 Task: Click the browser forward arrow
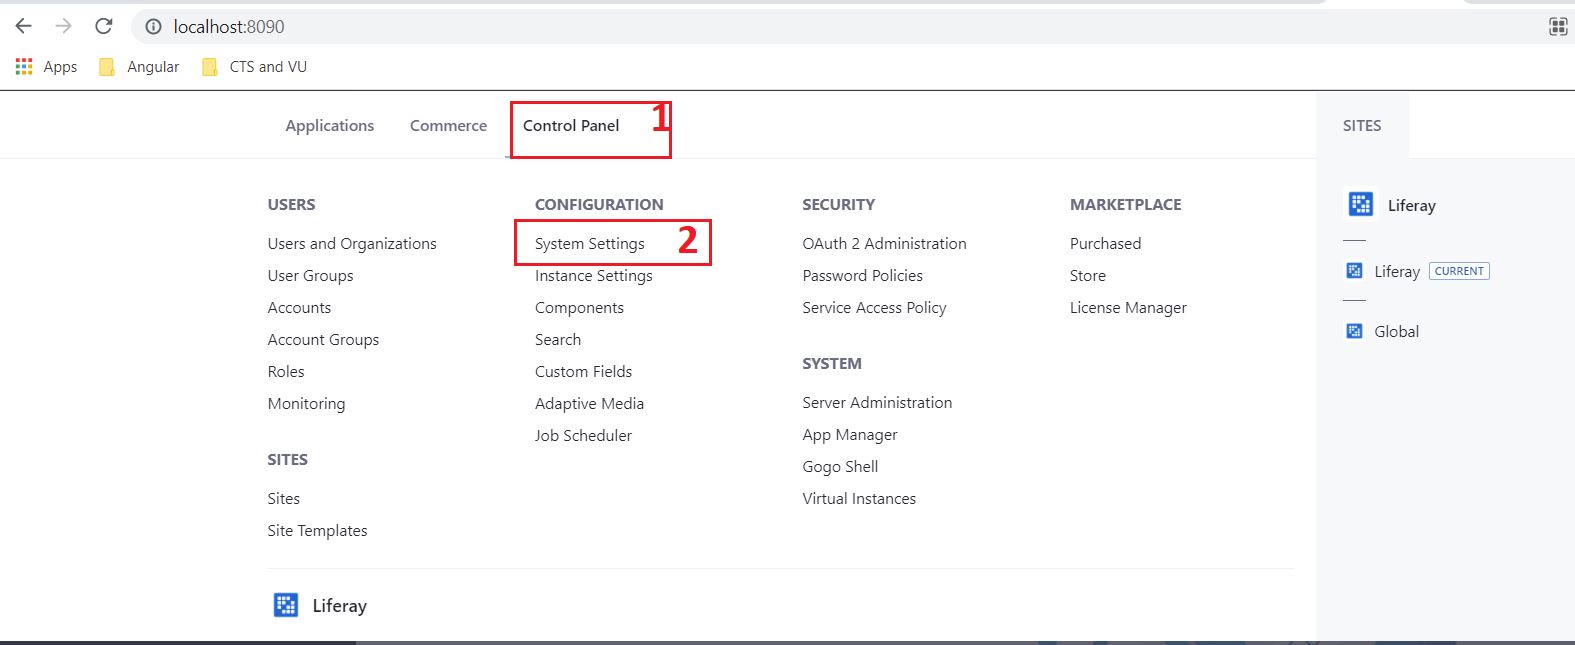63,27
